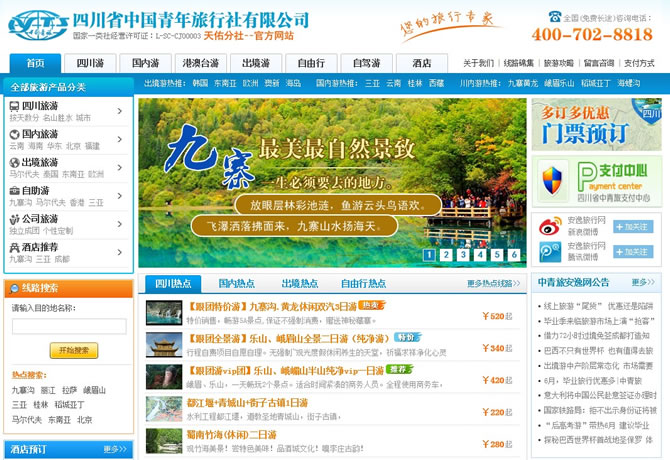Click the 线路搜索 magnifier icon
This screenshot has height=460, width=670.
14,288
